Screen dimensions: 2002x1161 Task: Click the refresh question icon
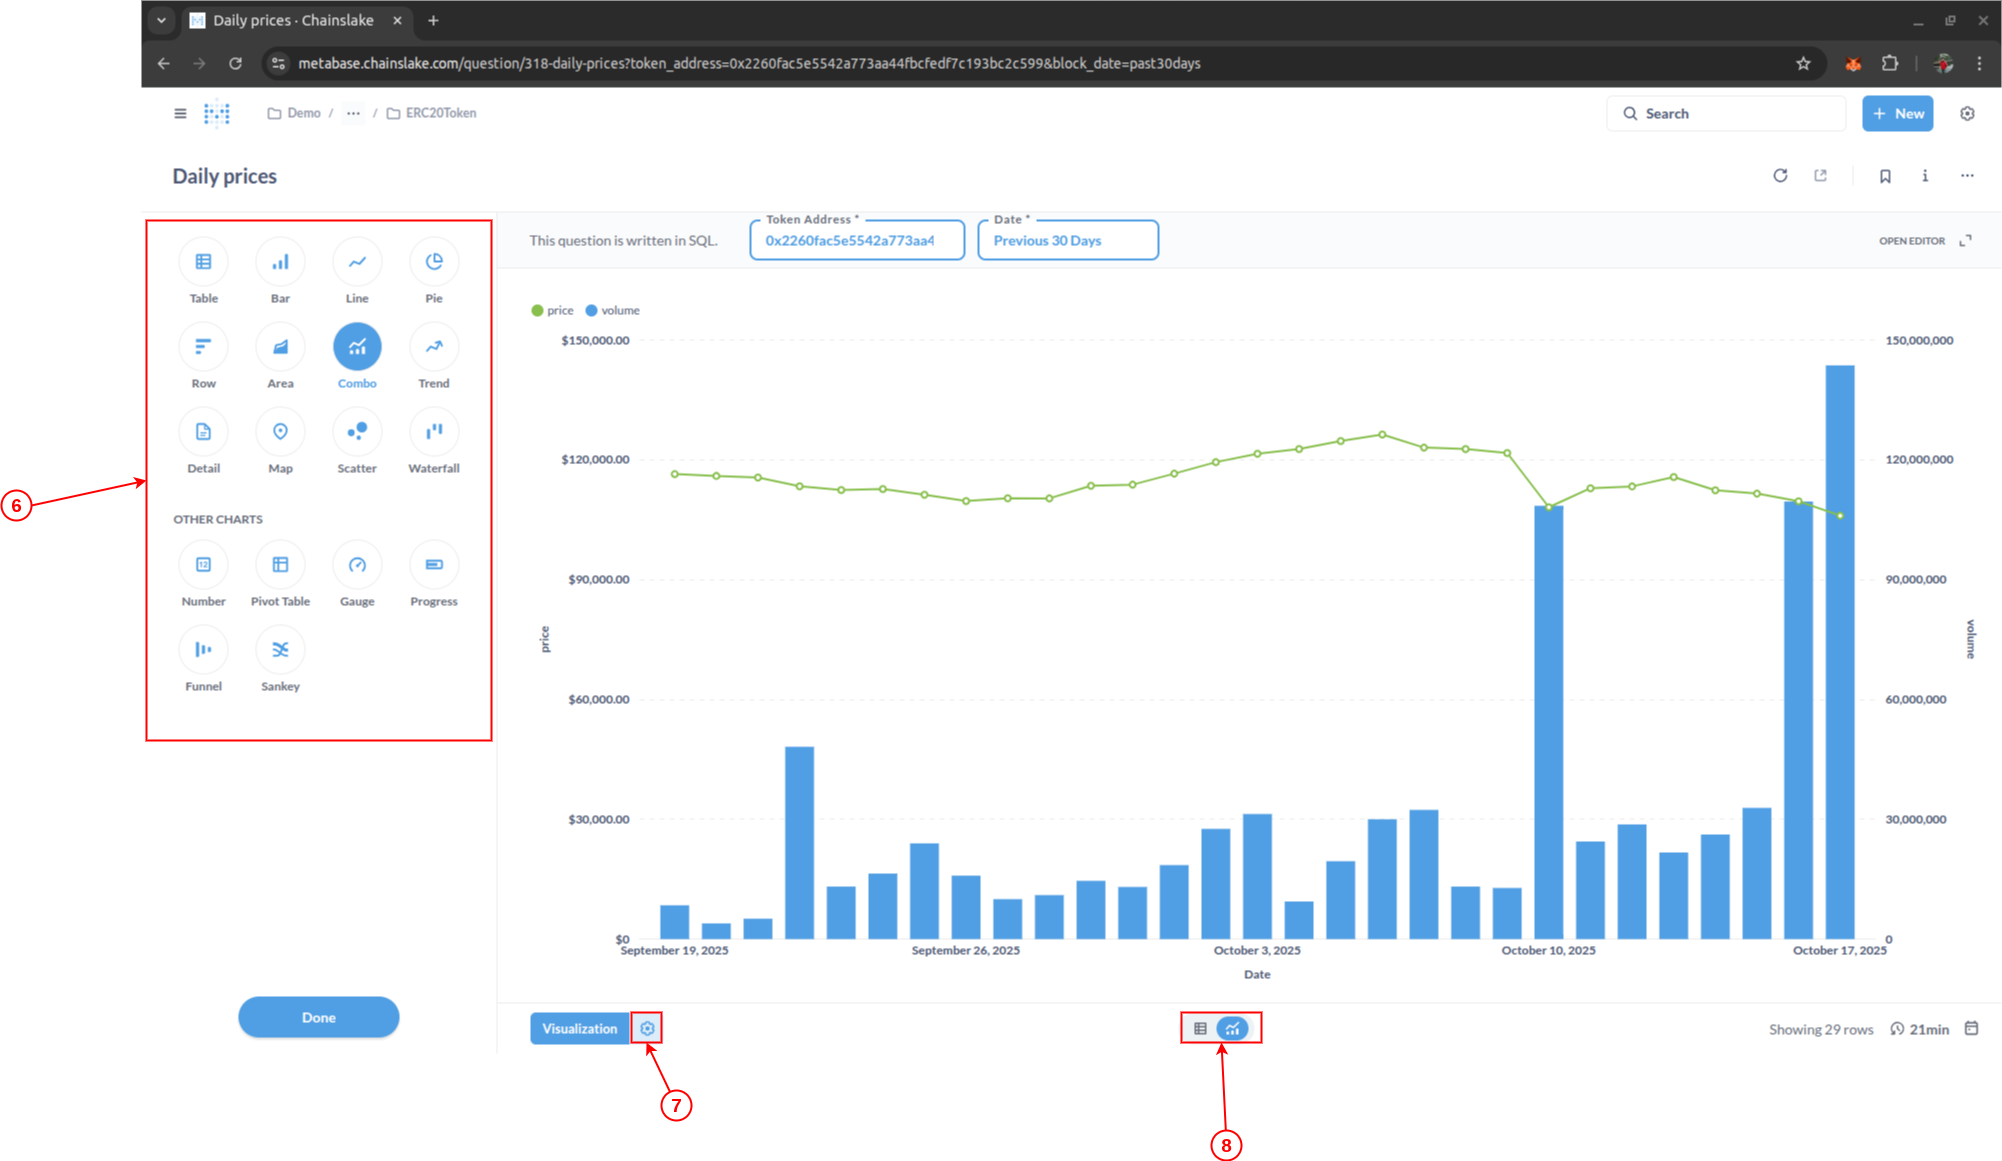tap(1780, 176)
